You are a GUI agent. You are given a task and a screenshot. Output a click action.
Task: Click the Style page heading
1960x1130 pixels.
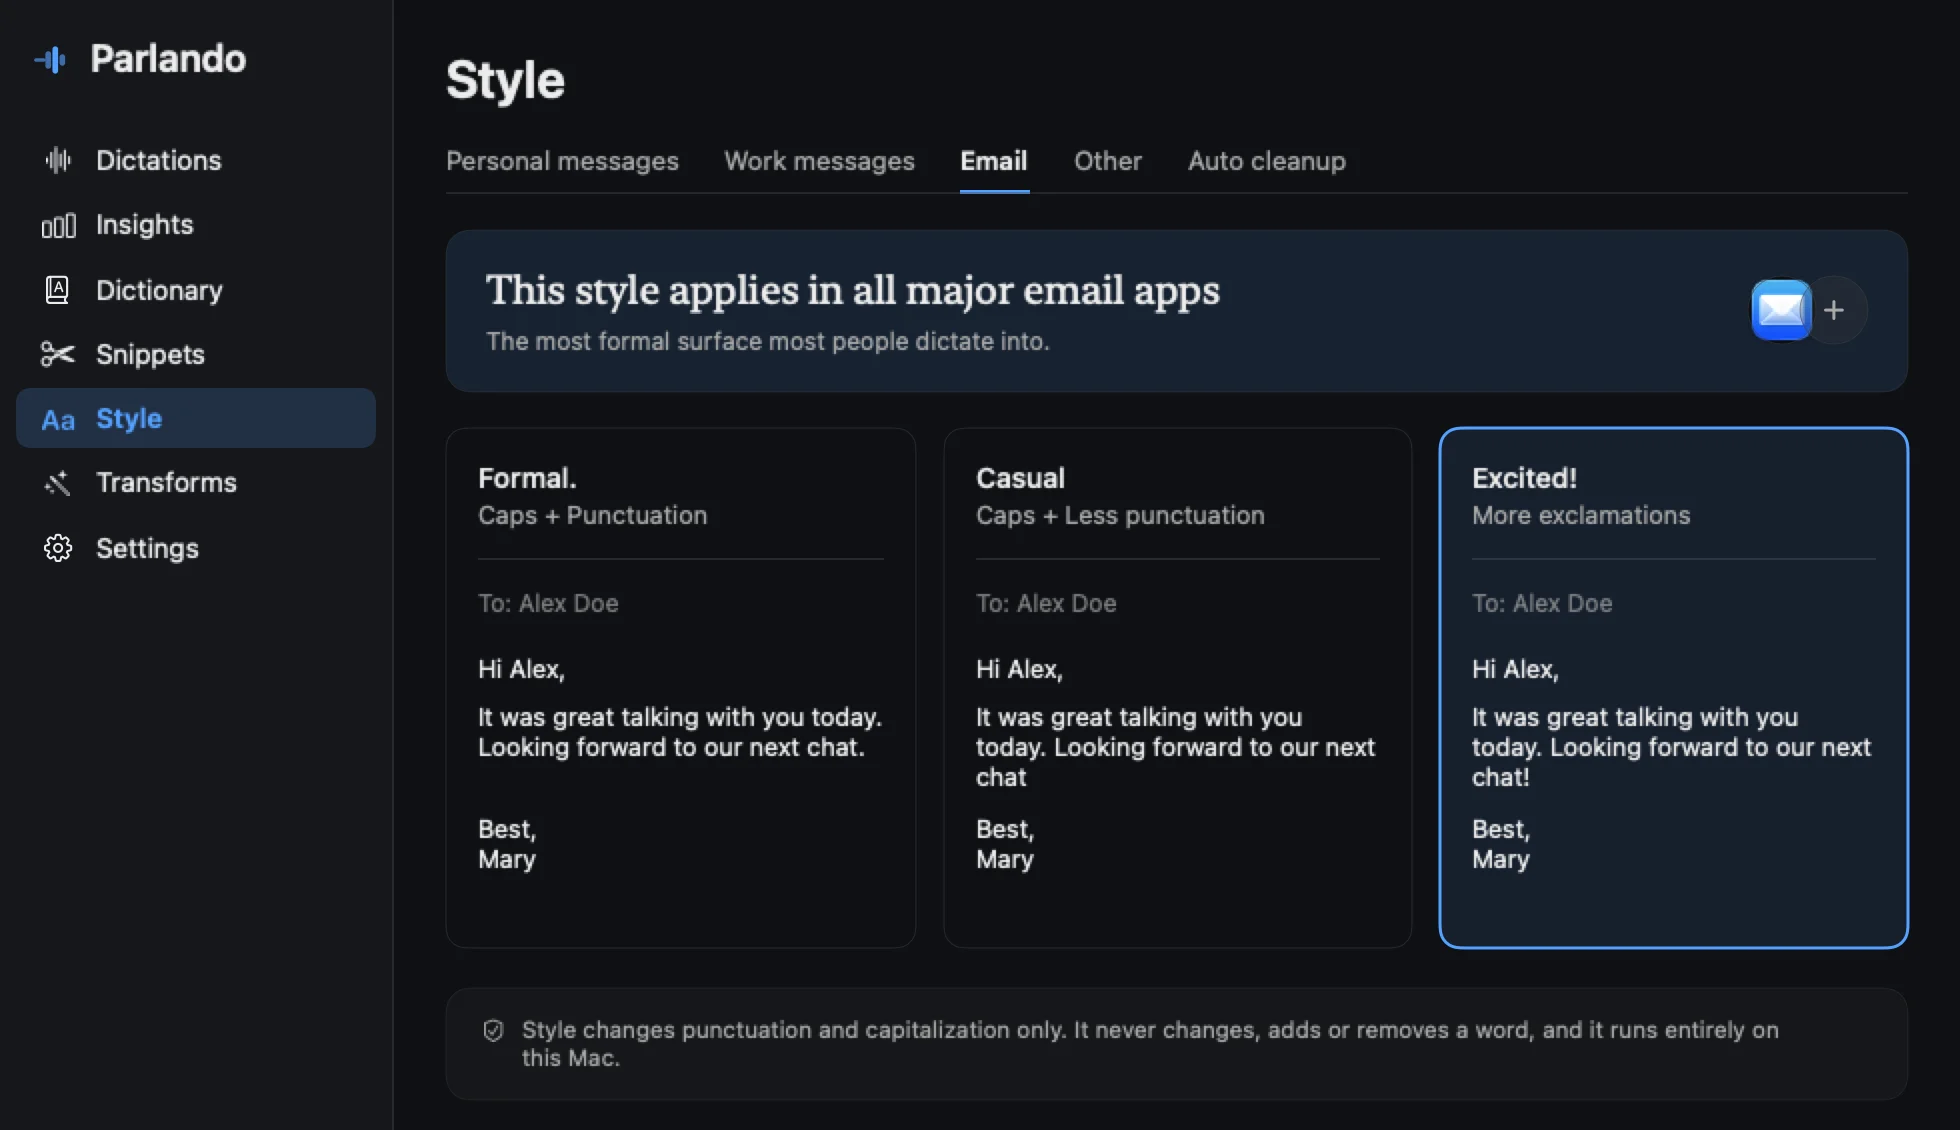[505, 80]
